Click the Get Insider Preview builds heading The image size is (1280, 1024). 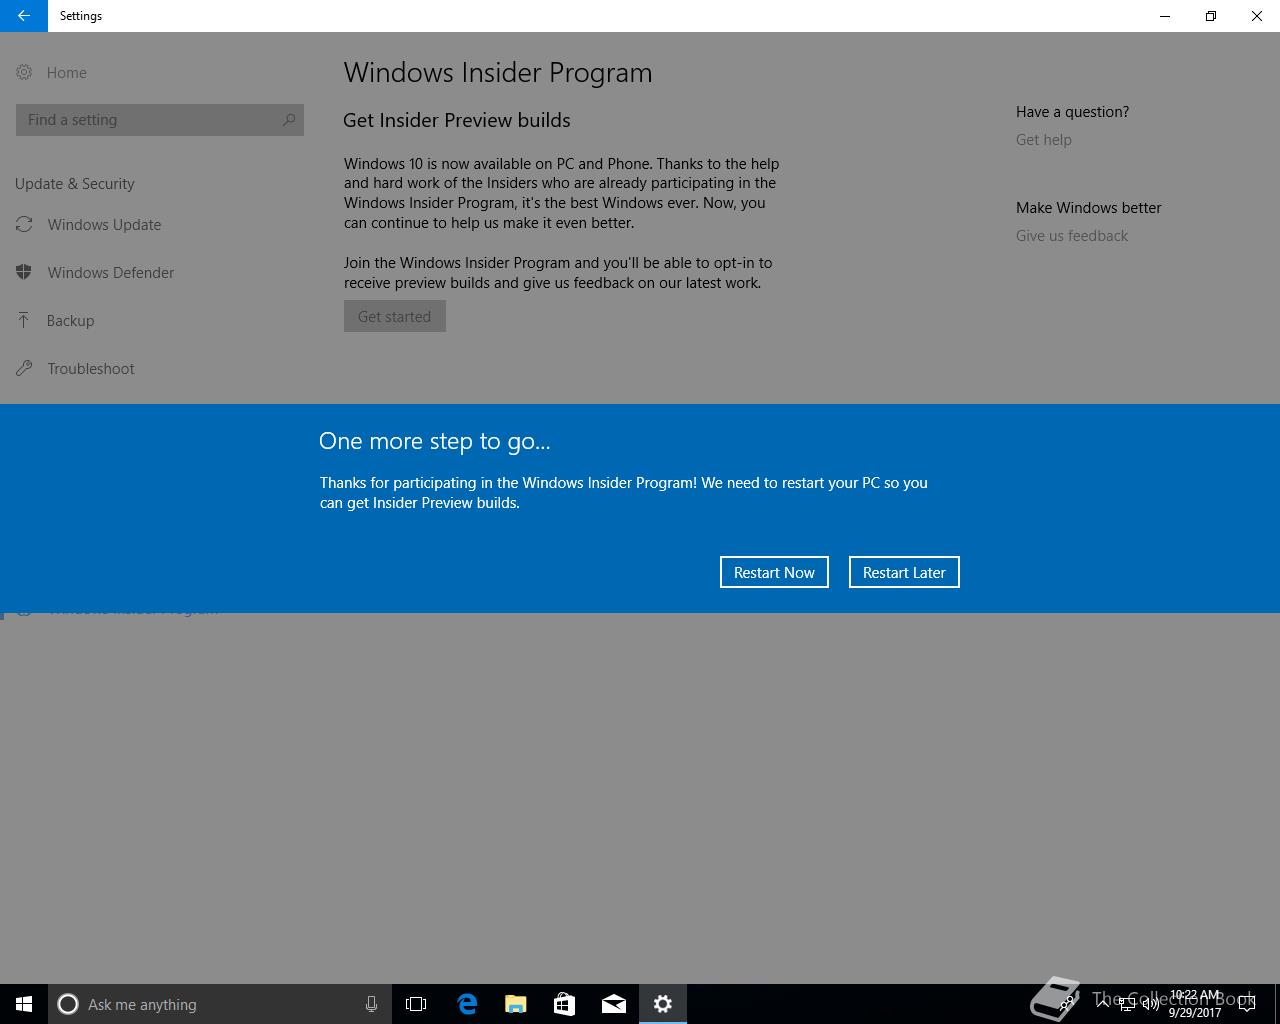point(457,120)
